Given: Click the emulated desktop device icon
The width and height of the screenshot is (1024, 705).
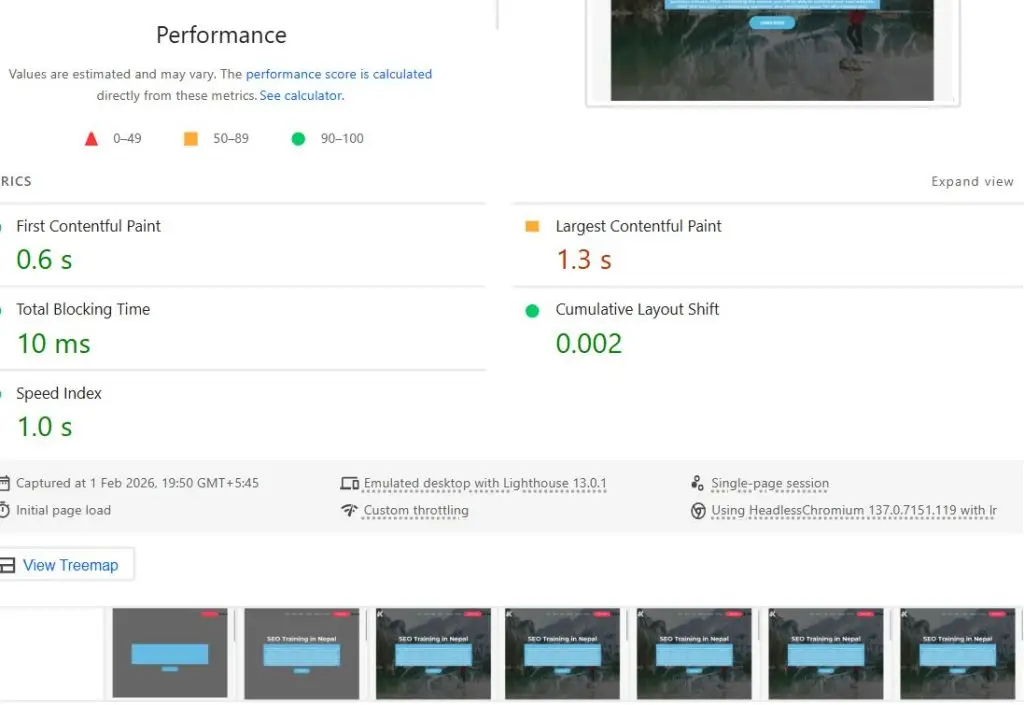Looking at the screenshot, I should tap(348, 483).
